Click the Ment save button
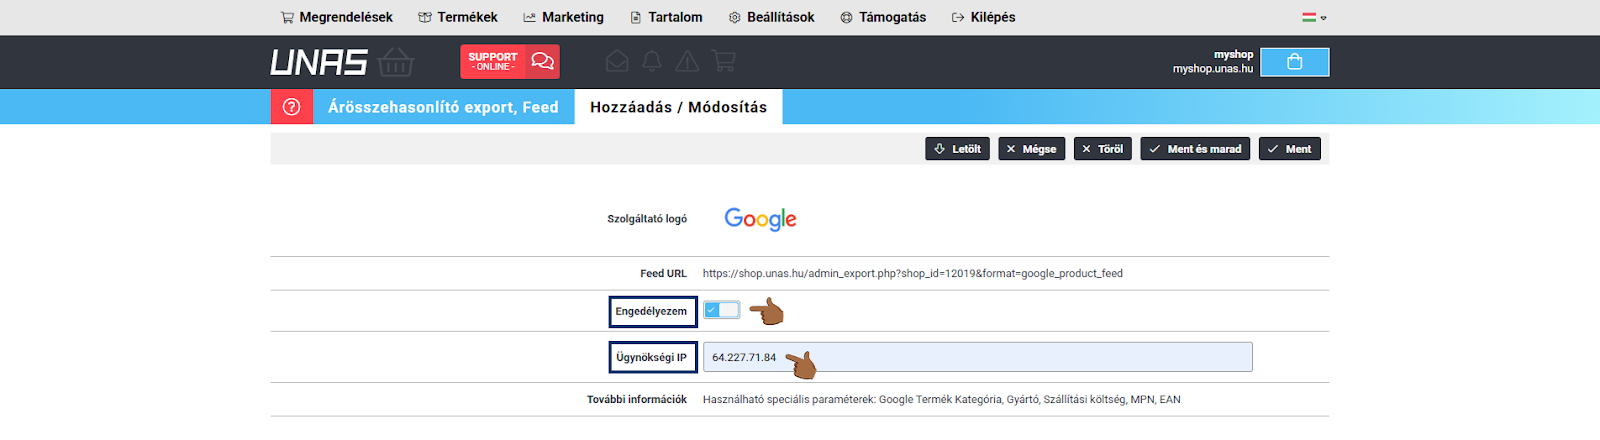 [x=1290, y=149]
